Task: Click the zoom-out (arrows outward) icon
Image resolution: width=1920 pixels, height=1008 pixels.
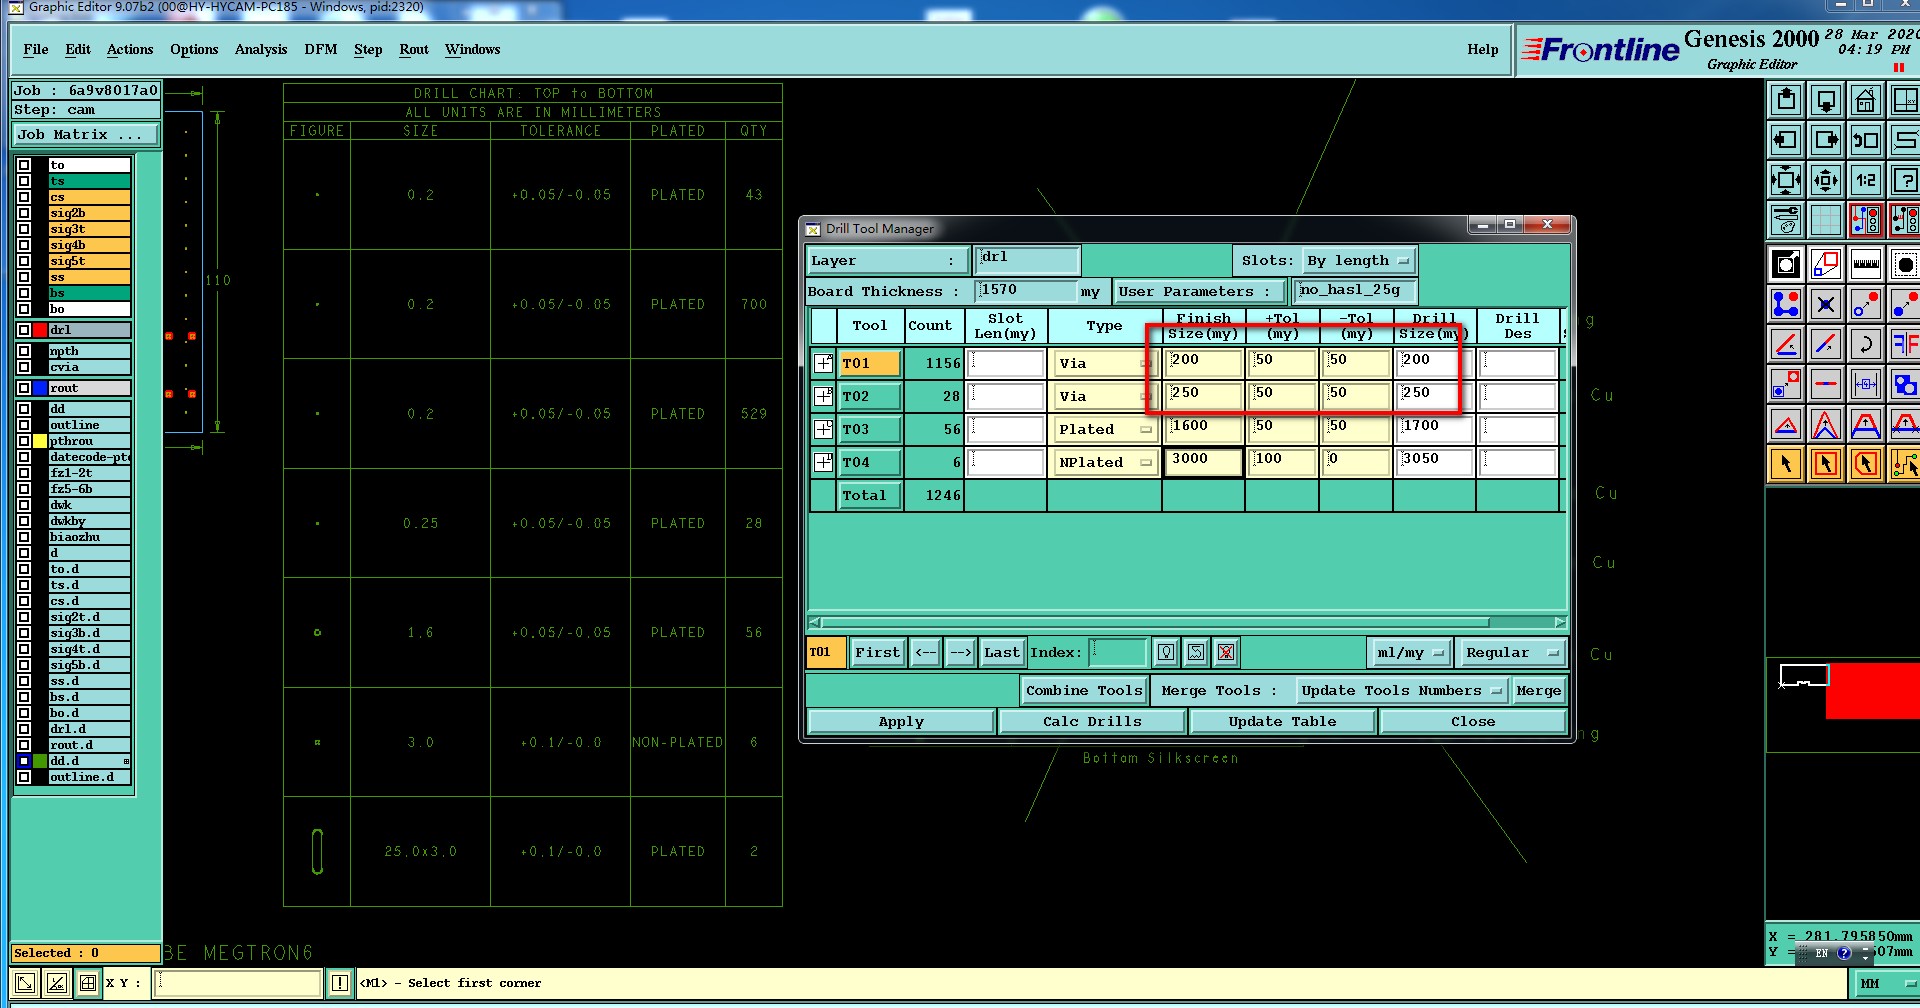Action: point(1826,180)
